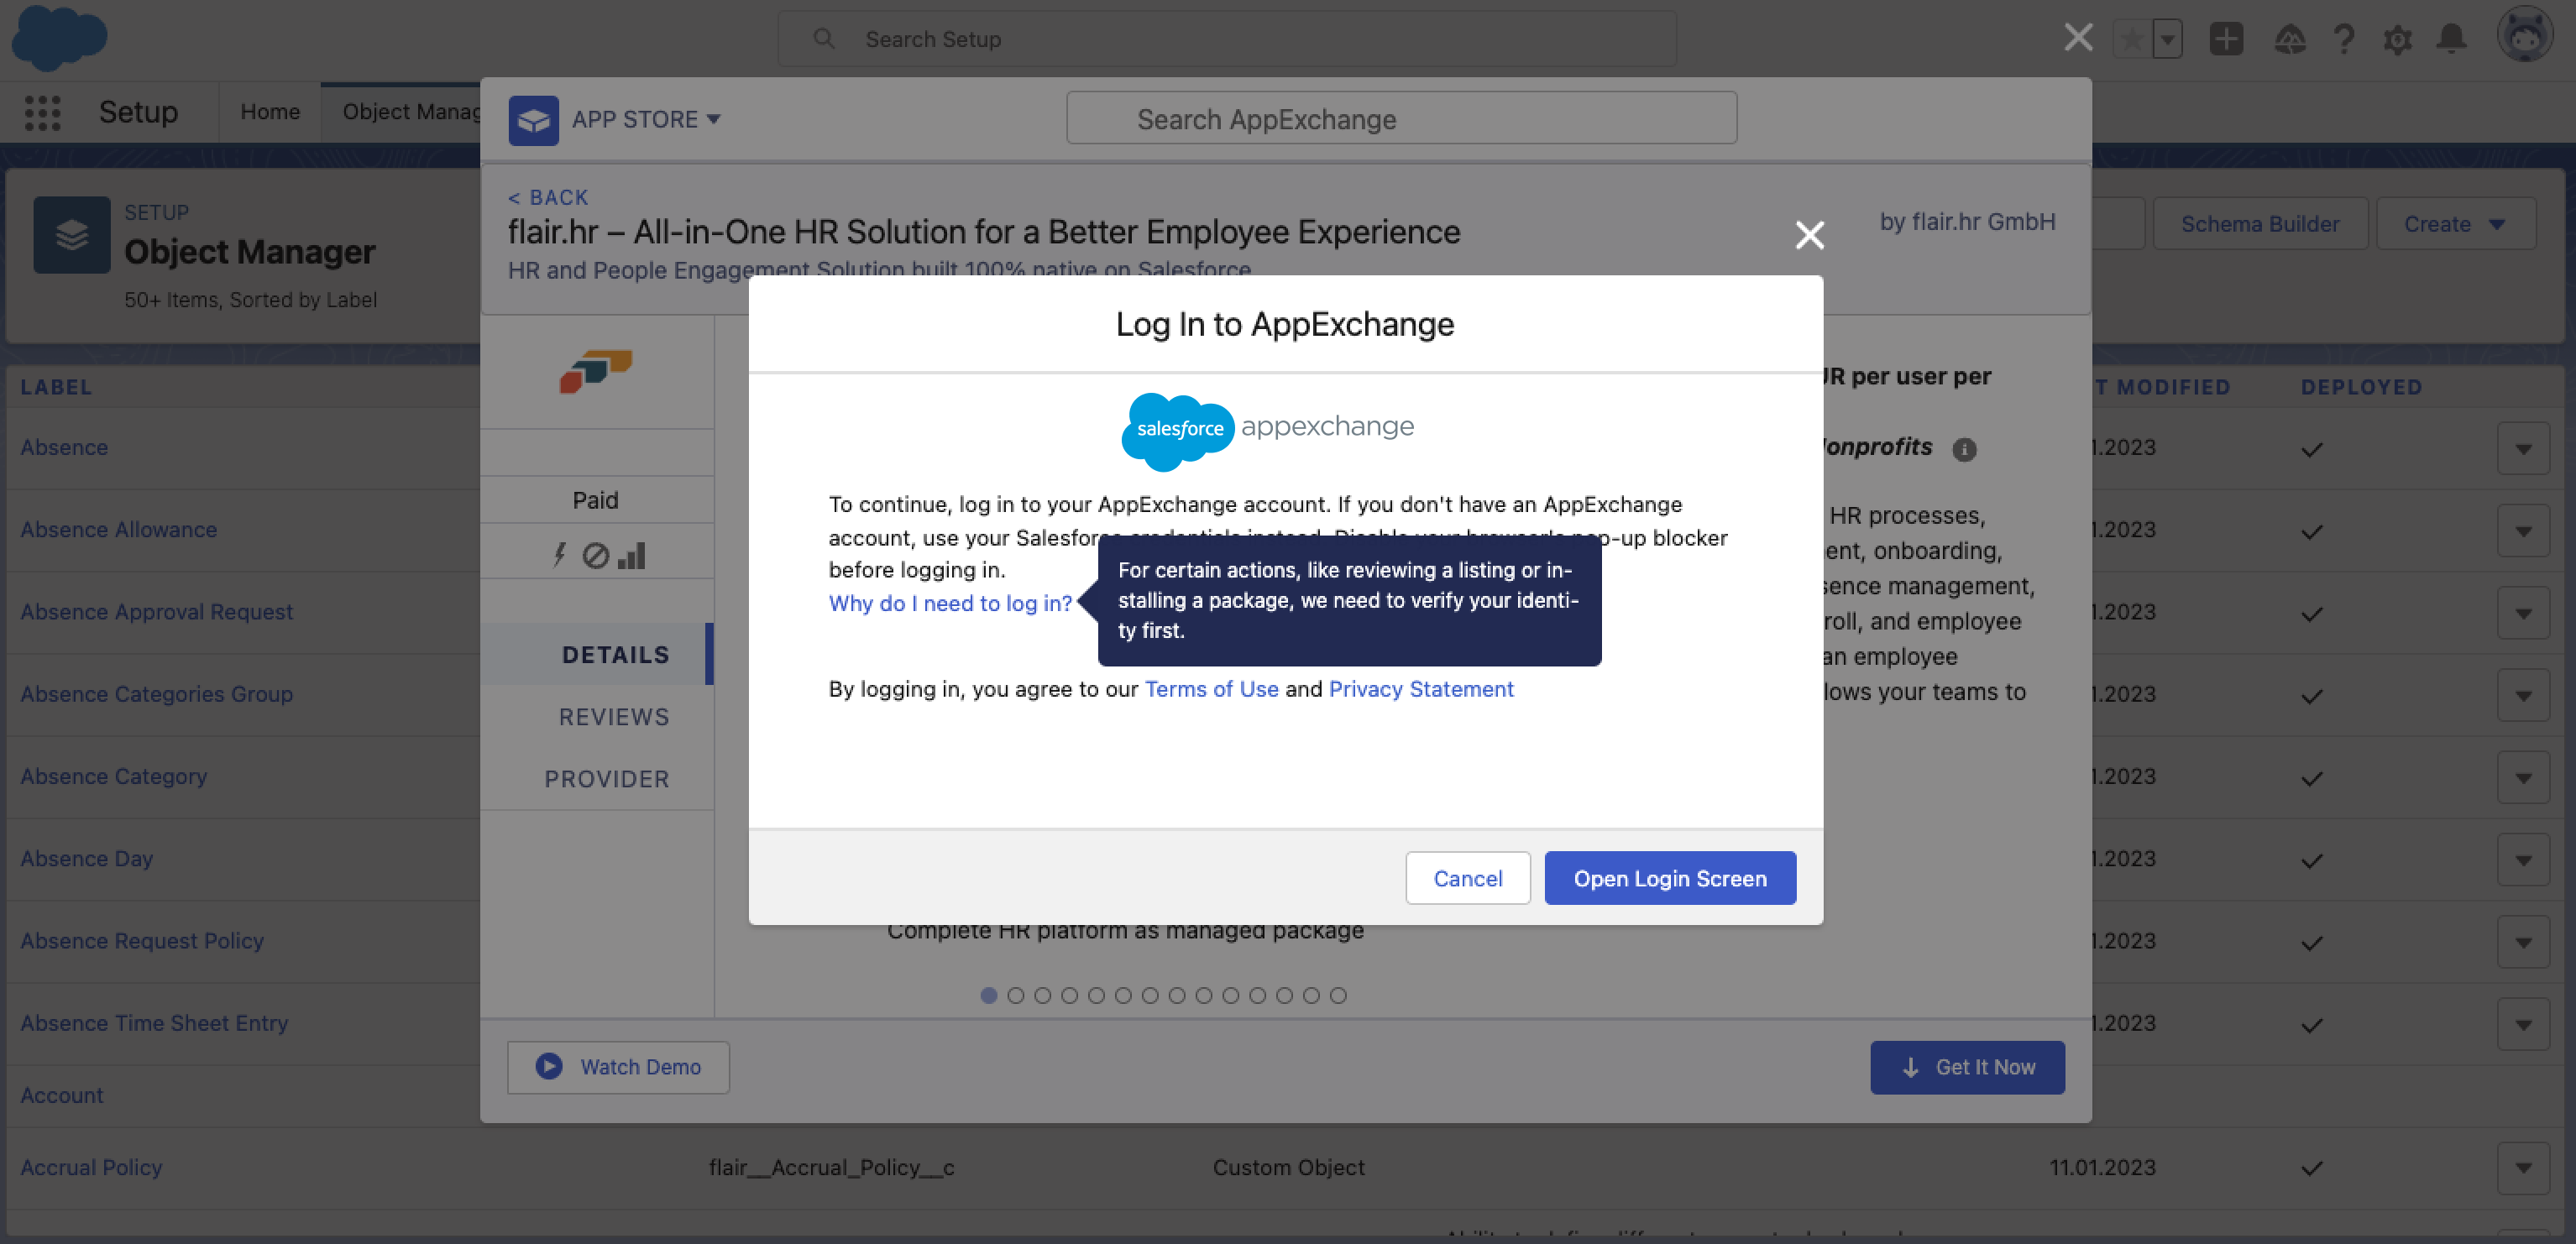This screenshot has height=1244, width=2576.
Task: Select the first carousel dot
Action: click(988, 995)
